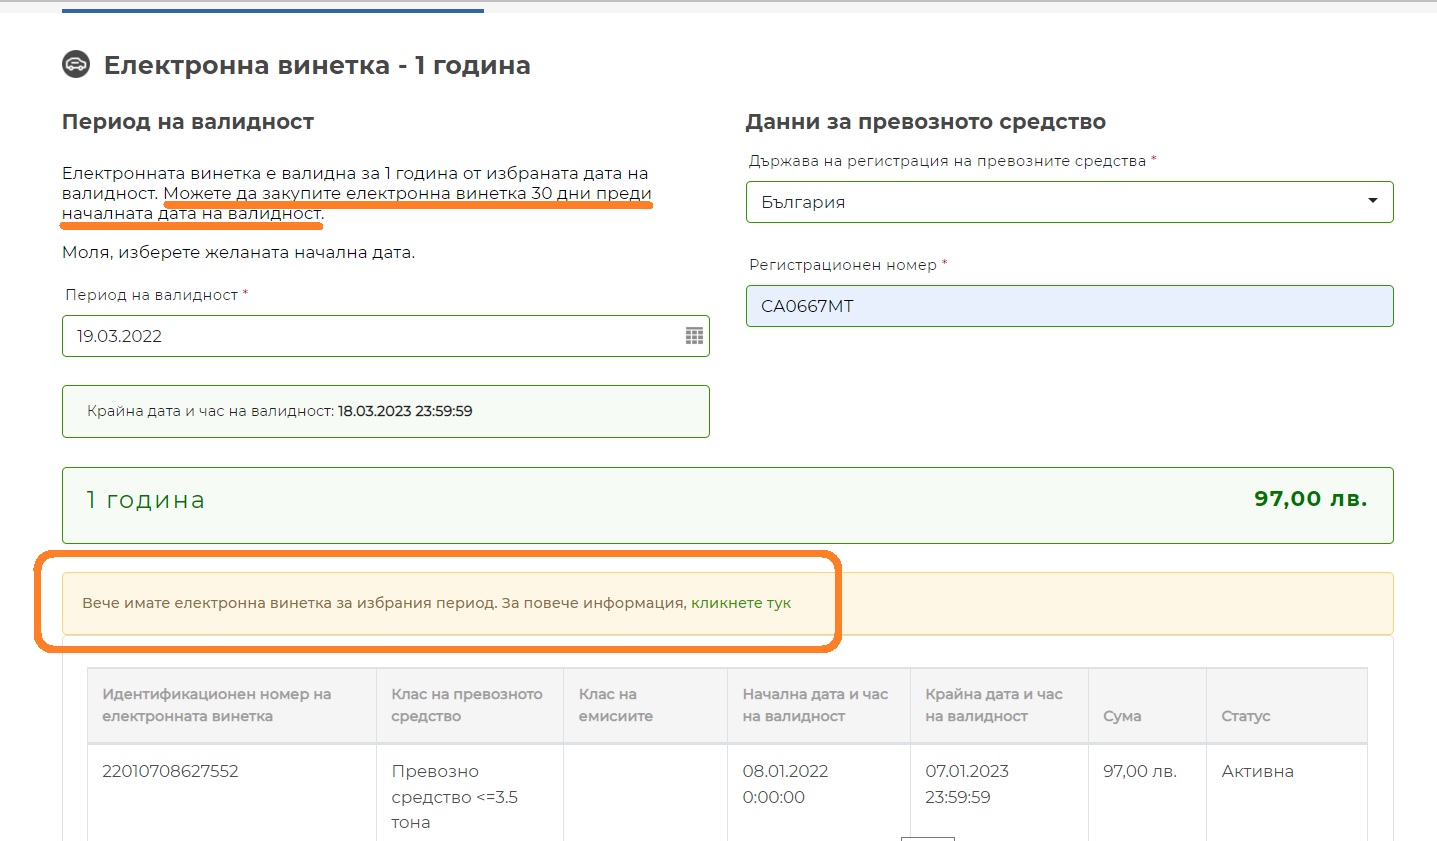The height and width of the screenshot is (841, 1437).
Task: Click the blue progress bar at page top
Action: [272, 10]
